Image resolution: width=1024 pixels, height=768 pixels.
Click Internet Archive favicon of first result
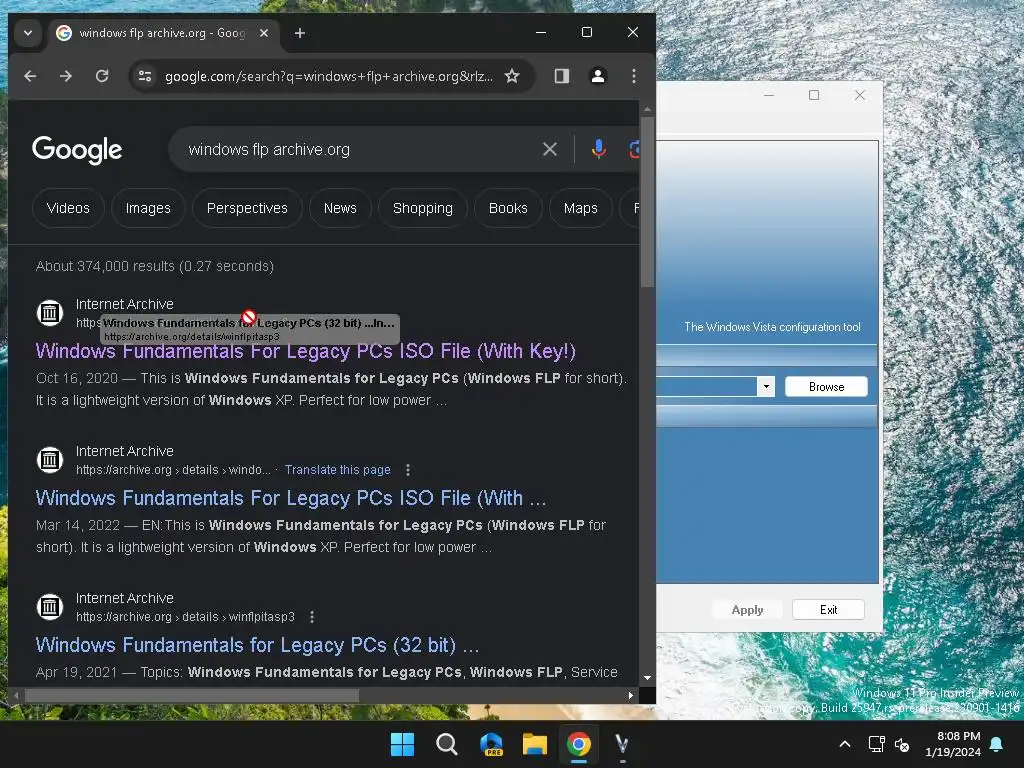pyautogui.click(x=50, y=313)
